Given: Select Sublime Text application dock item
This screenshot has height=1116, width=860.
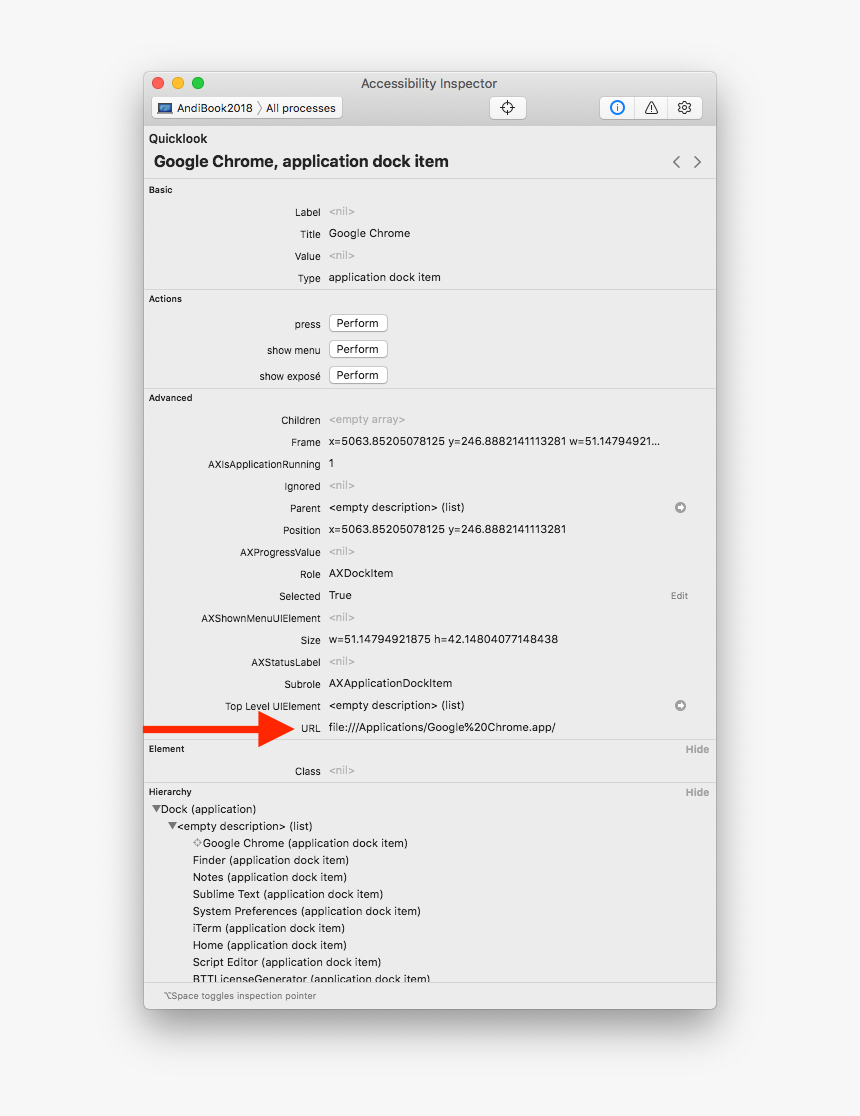Looking at the screenshot, I should pyautogui.click(x=288, y=895).
